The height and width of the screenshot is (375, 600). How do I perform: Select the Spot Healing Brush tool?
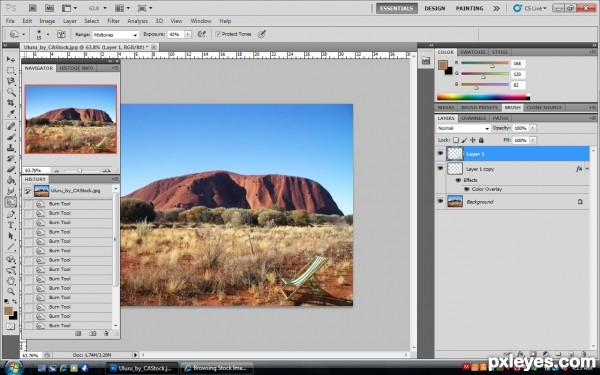click(x=11, y=126)
